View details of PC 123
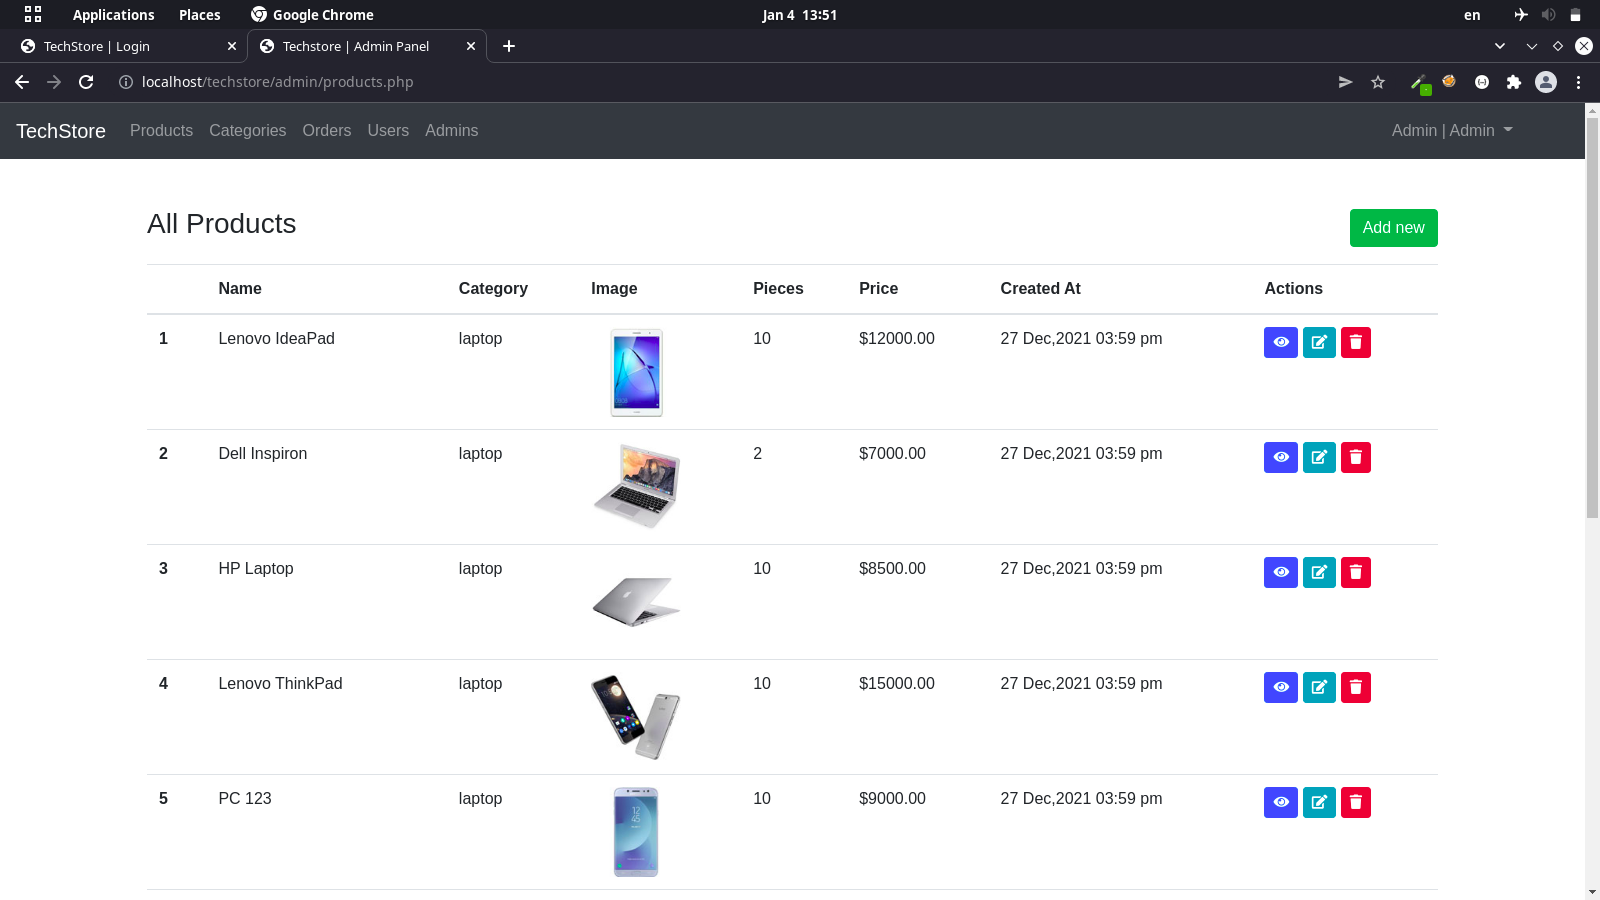 point(1280,802)
